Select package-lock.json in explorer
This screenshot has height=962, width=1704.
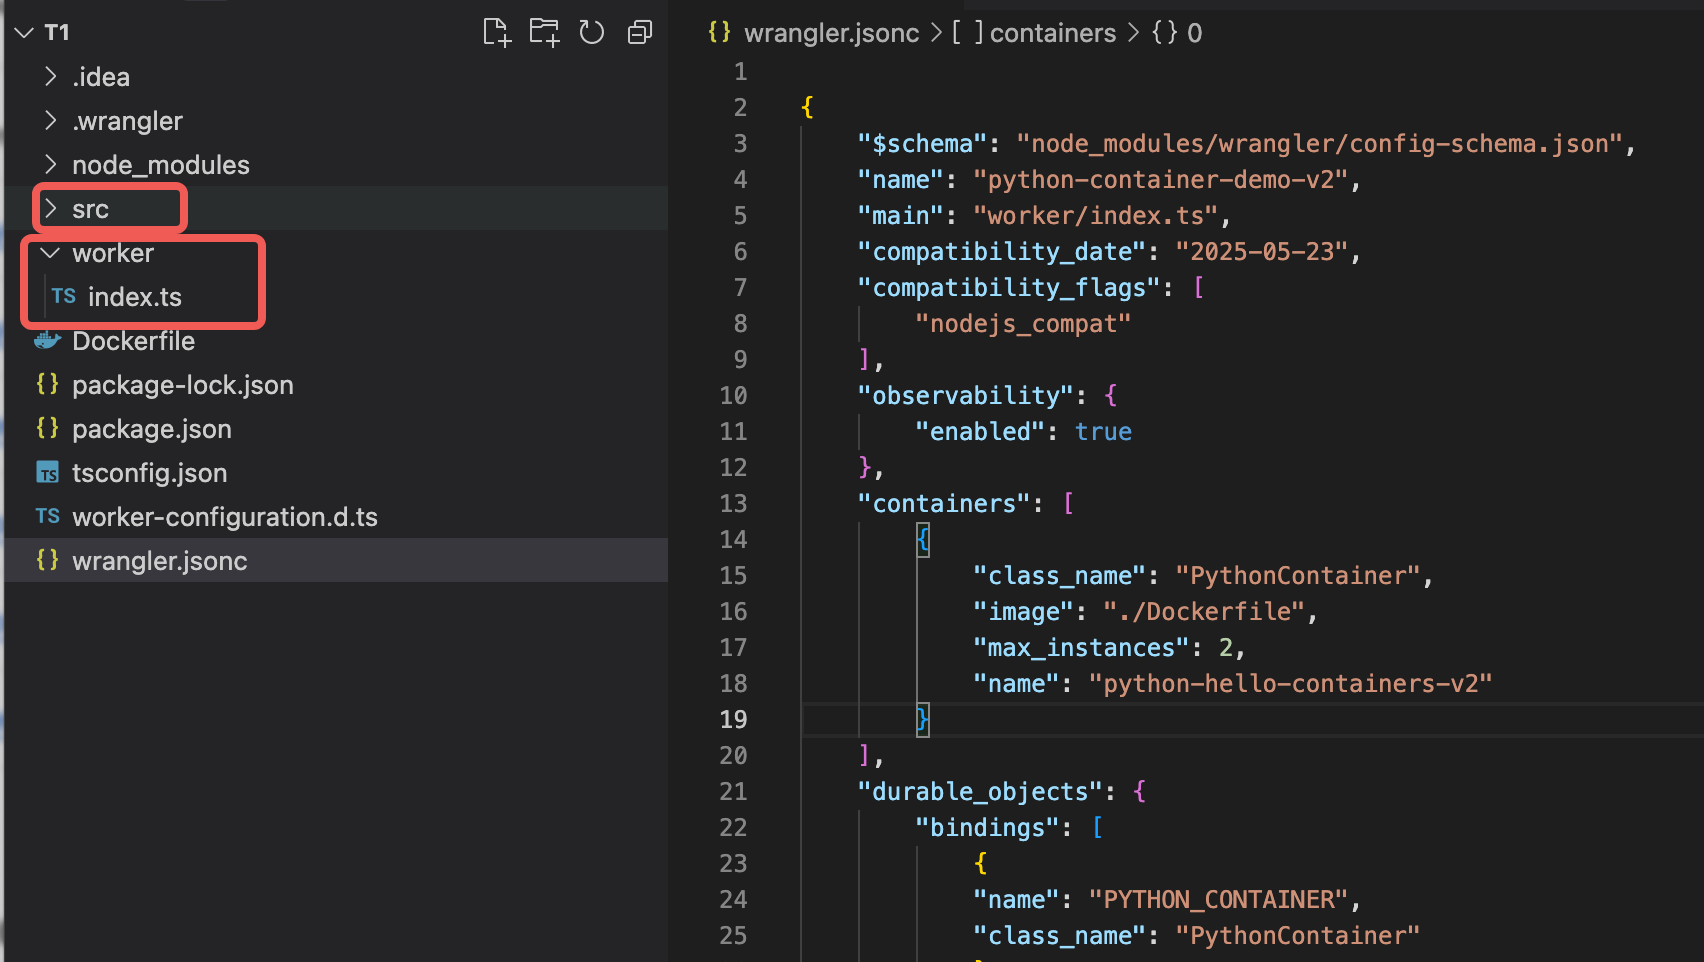(182, 385)
